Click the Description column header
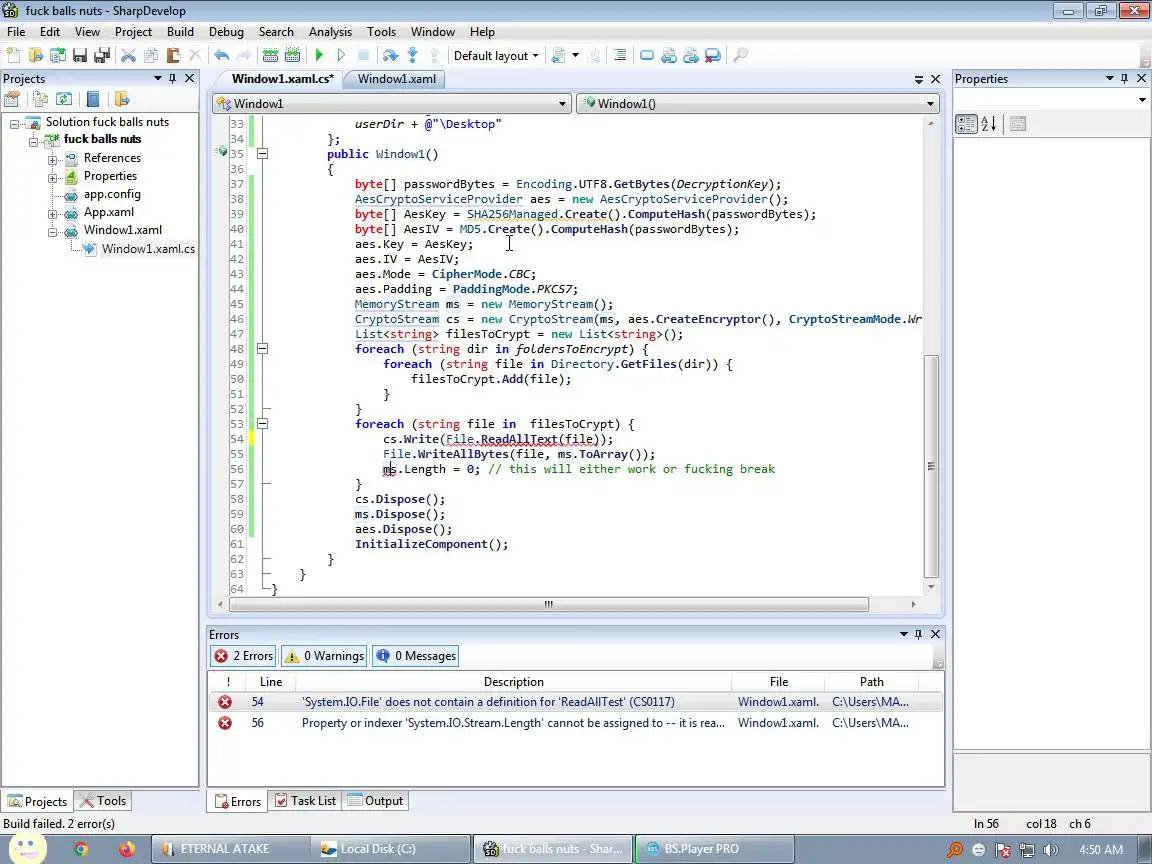The height and width of the screenshot is (864, 1152). coord(514,682)
